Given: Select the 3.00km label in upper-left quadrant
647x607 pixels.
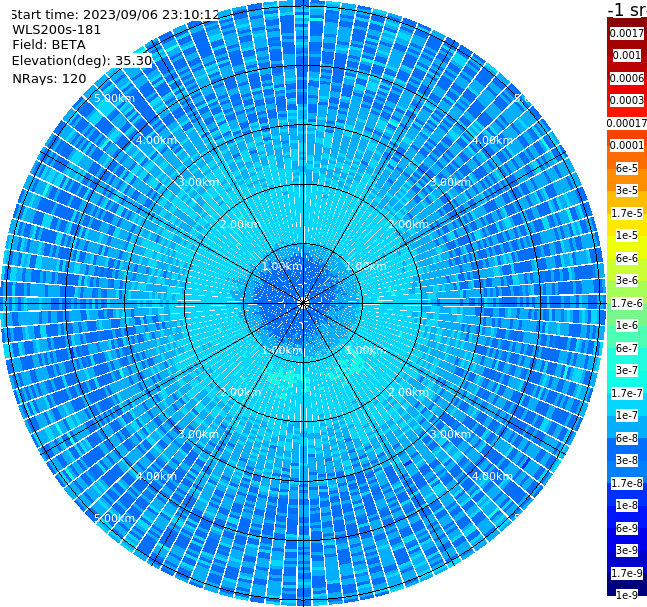Looking at the screenshot, I should pyautogui.click(x=198, y=182).
